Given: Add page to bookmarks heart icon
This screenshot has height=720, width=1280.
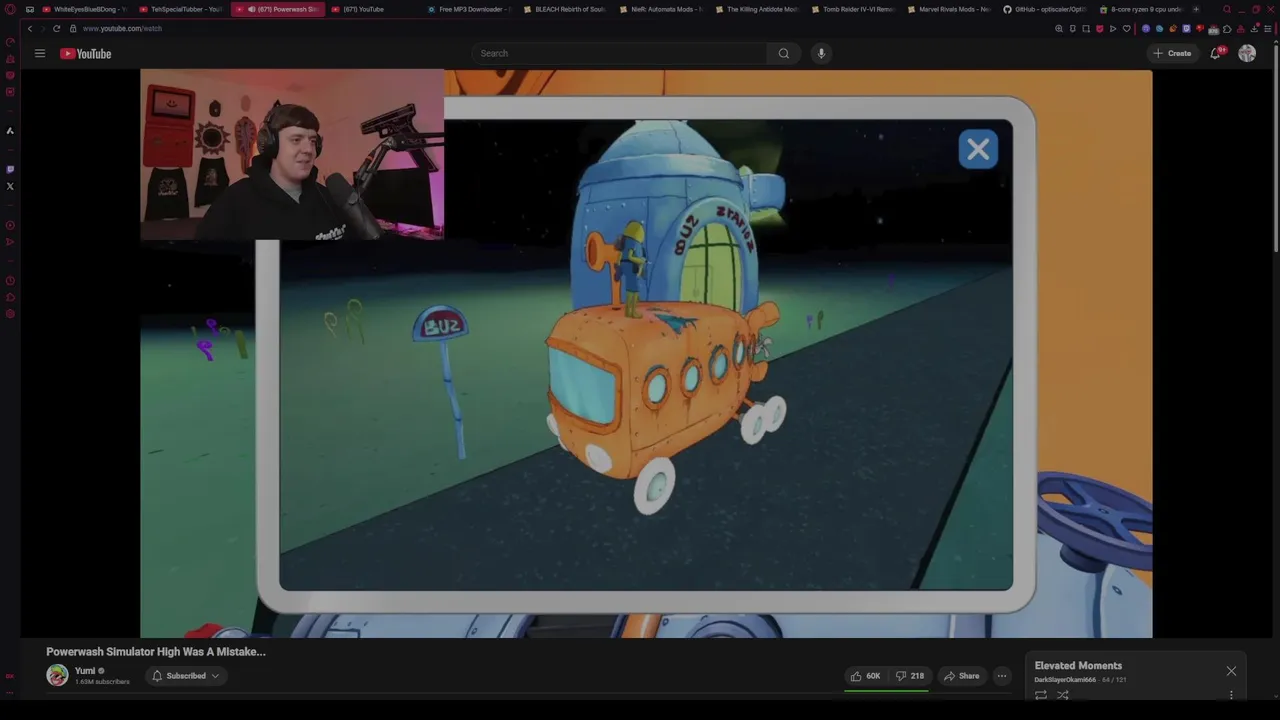Looking at the screenshot, I should [1127, 28].
